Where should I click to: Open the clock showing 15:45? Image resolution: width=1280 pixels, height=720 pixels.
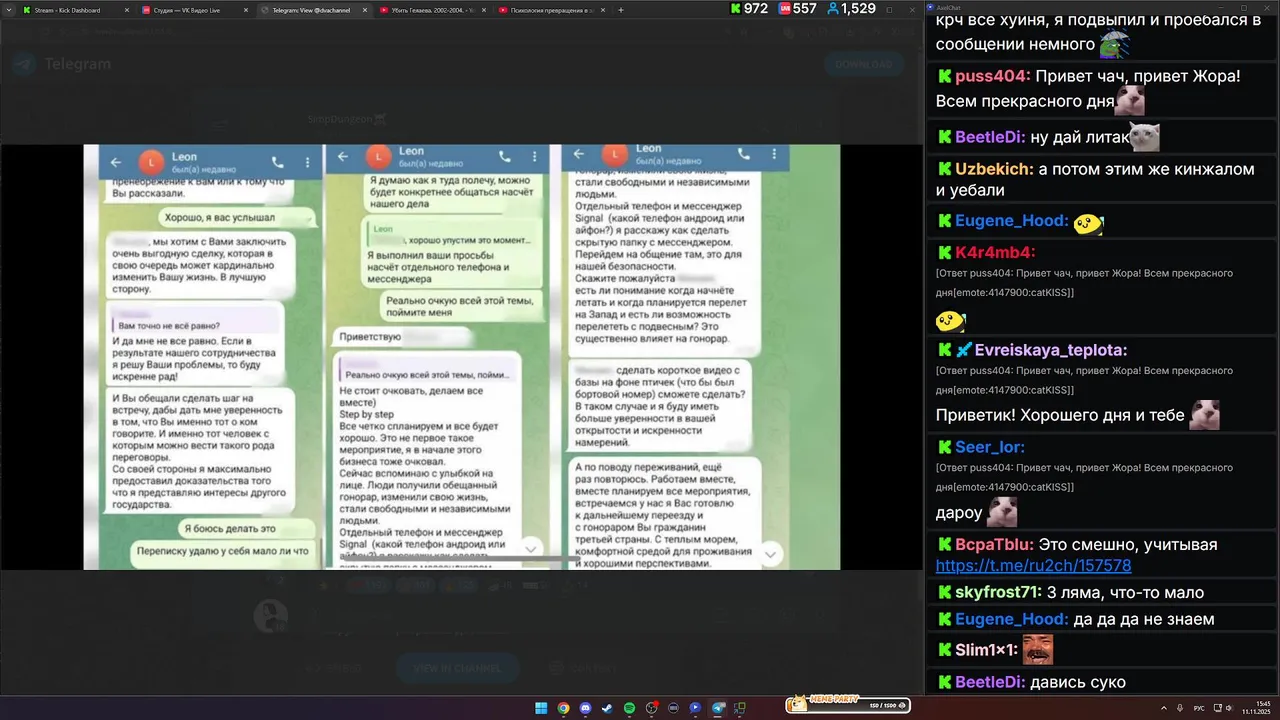pyautogui.click(x=1258, y=708)
